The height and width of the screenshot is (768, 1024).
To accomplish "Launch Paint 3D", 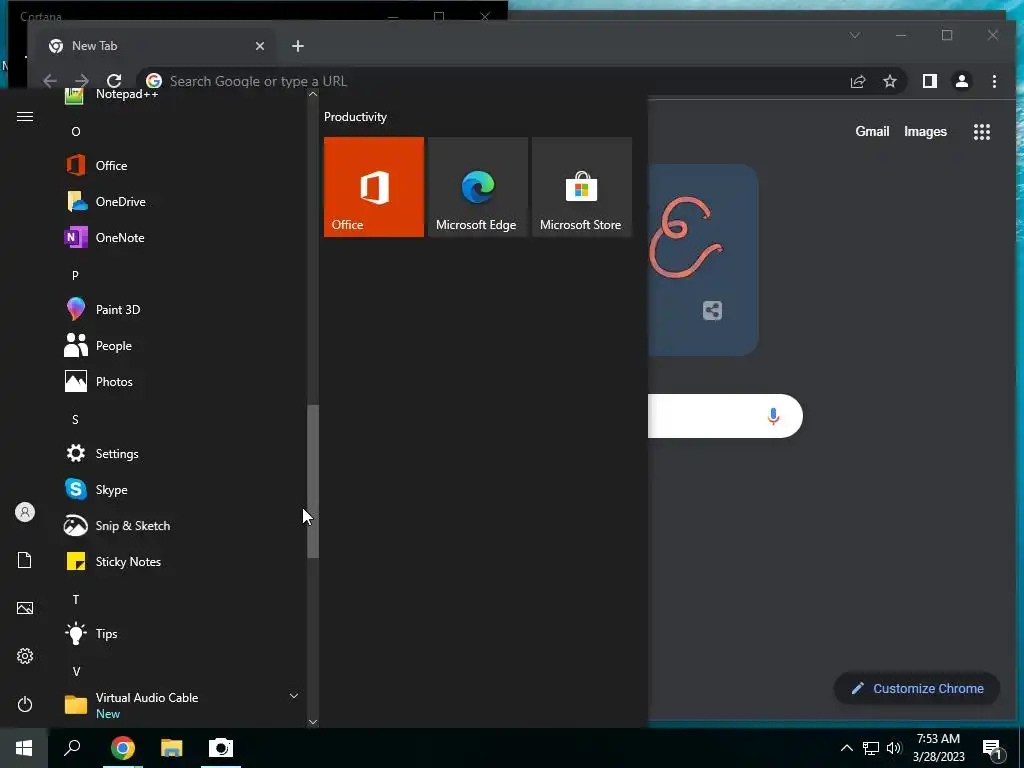I will 183,310.
